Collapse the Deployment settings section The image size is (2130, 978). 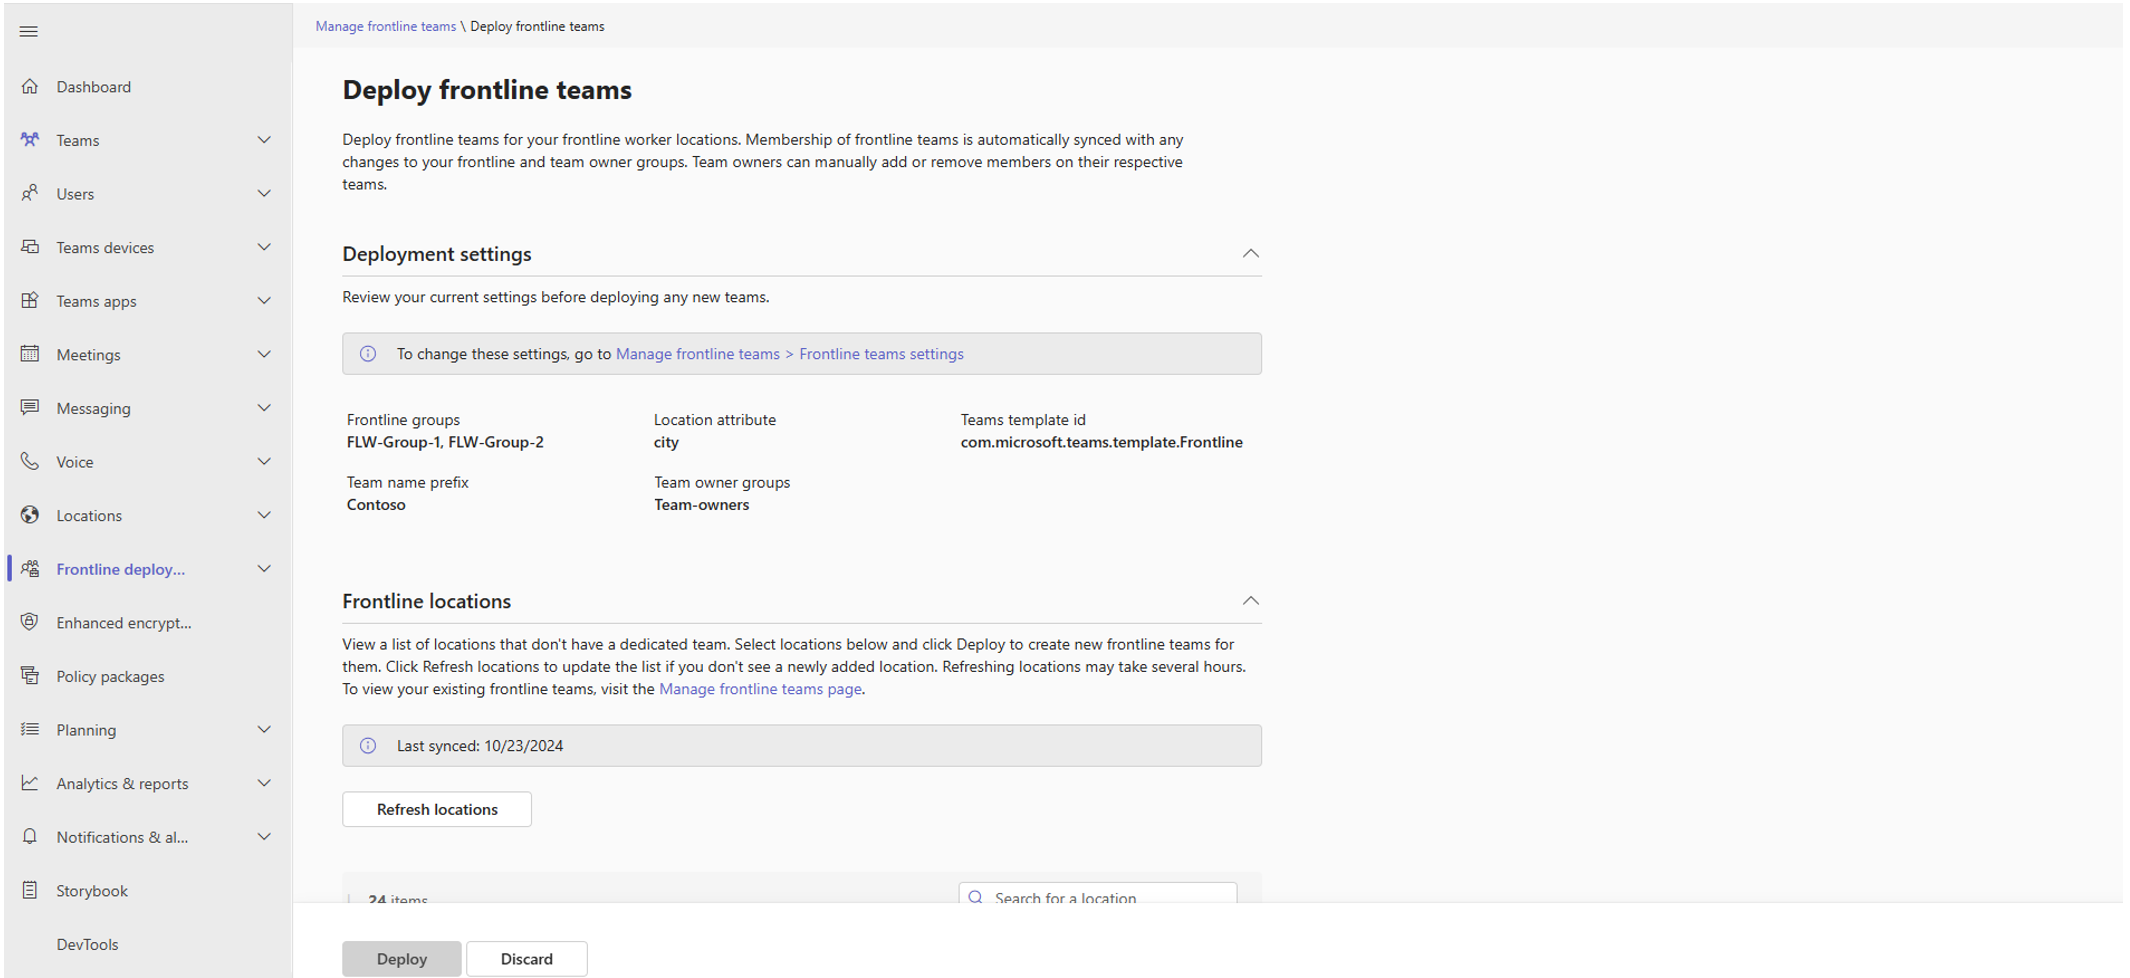click(1250, 254)
